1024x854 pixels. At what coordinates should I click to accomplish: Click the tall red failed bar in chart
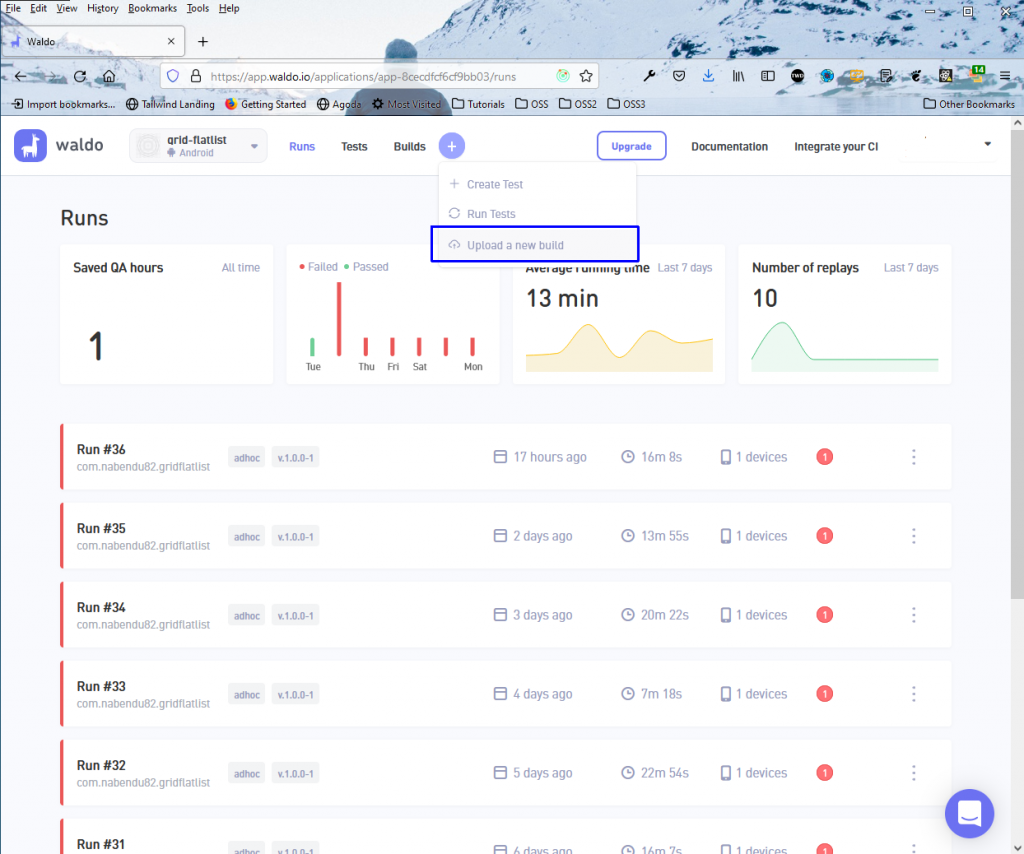339,319
